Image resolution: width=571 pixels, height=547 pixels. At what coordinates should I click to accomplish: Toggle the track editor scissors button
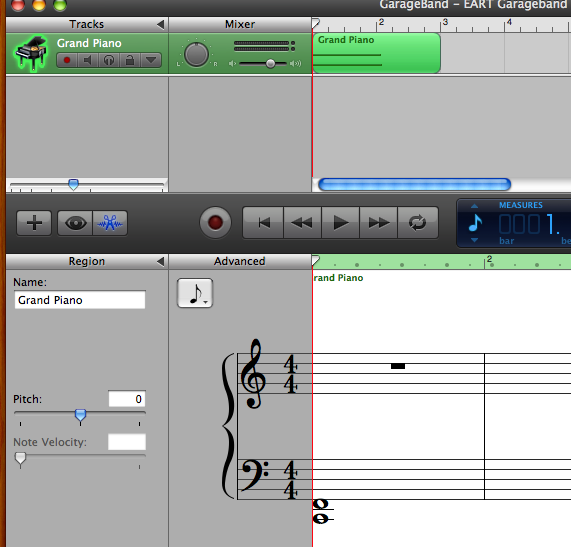tap(110, 223)
